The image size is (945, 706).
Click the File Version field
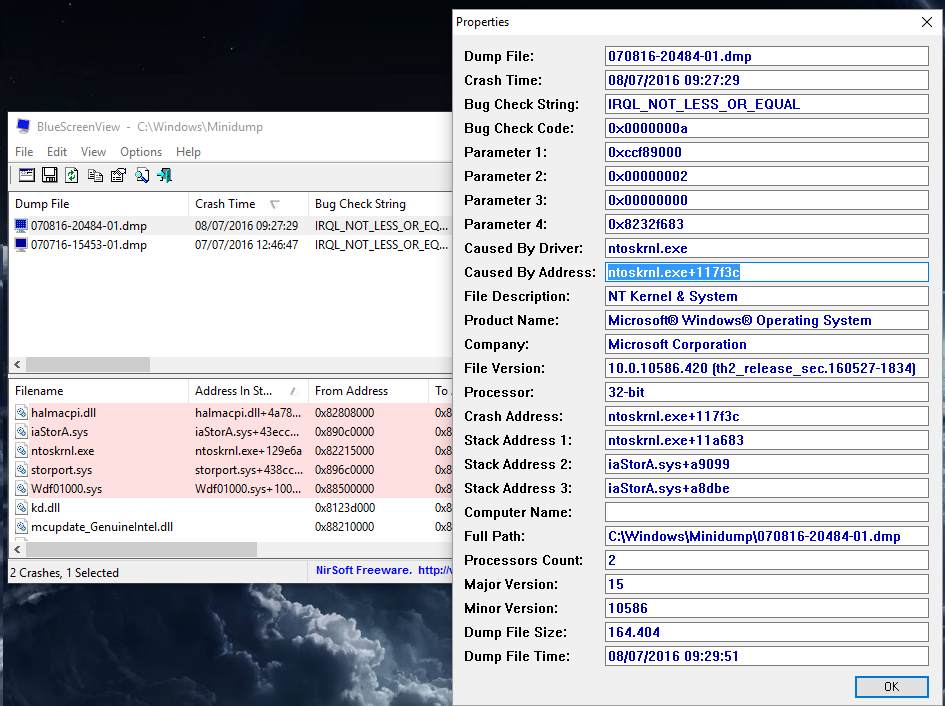coord(767,368)
